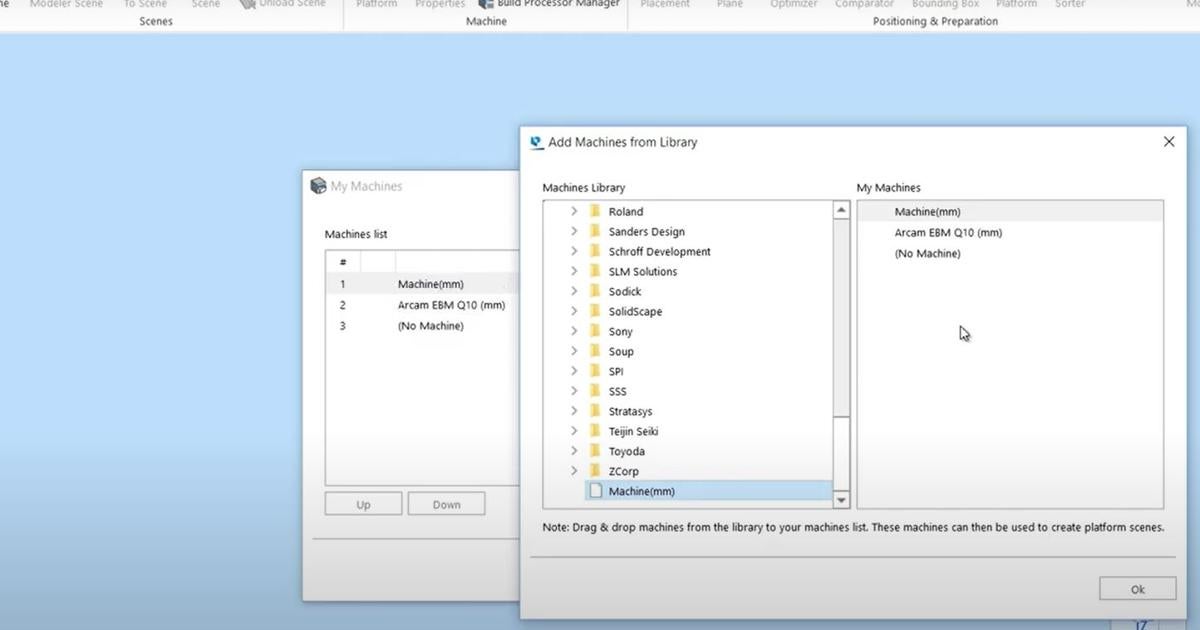Viewport: 1200px width, 630px height.
Task: Select the Placement tool
Action: [664, 4]
